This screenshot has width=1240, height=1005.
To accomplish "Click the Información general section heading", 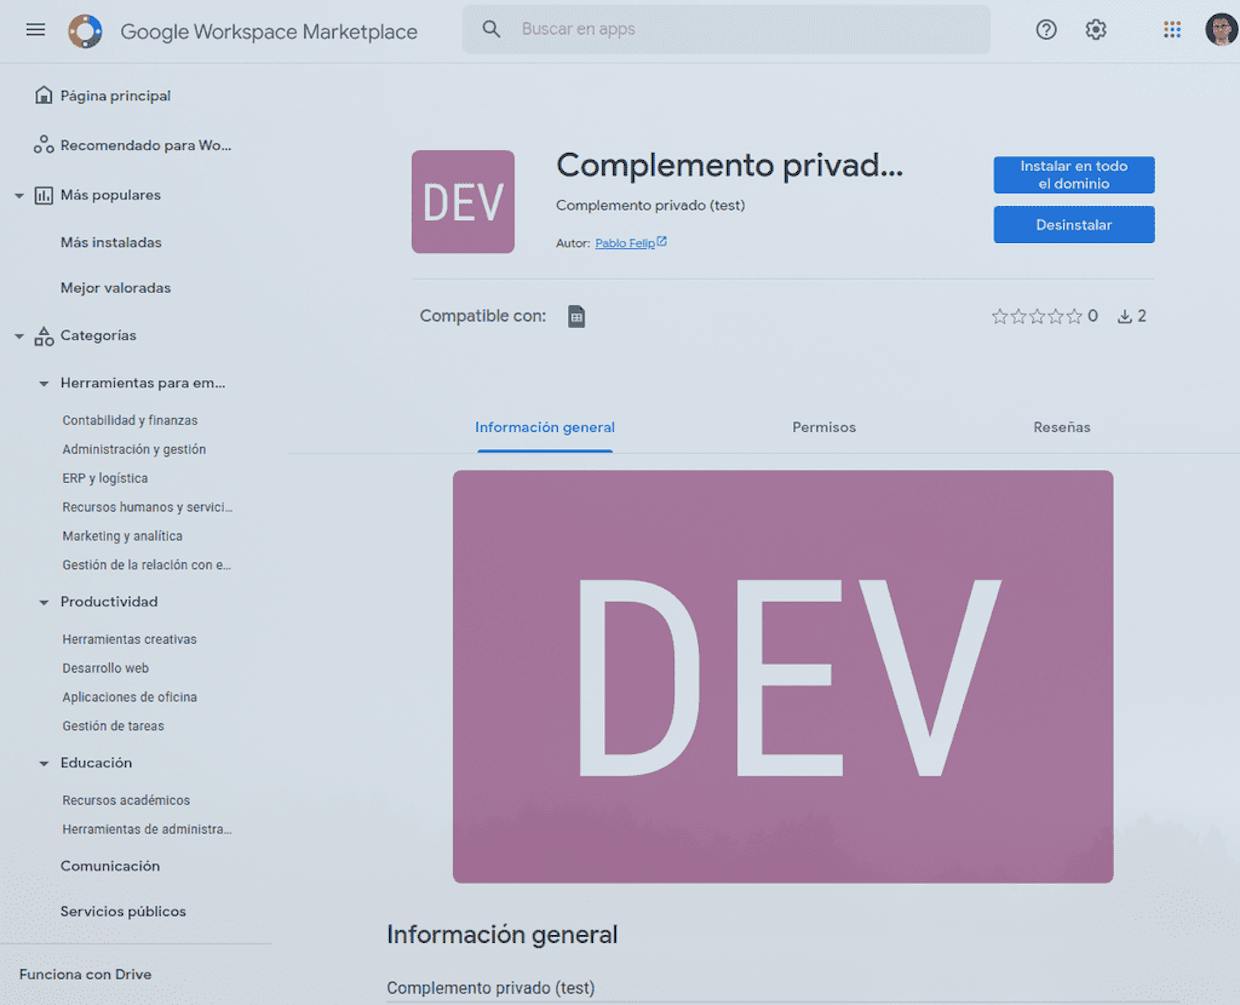I will coord(502,934).
